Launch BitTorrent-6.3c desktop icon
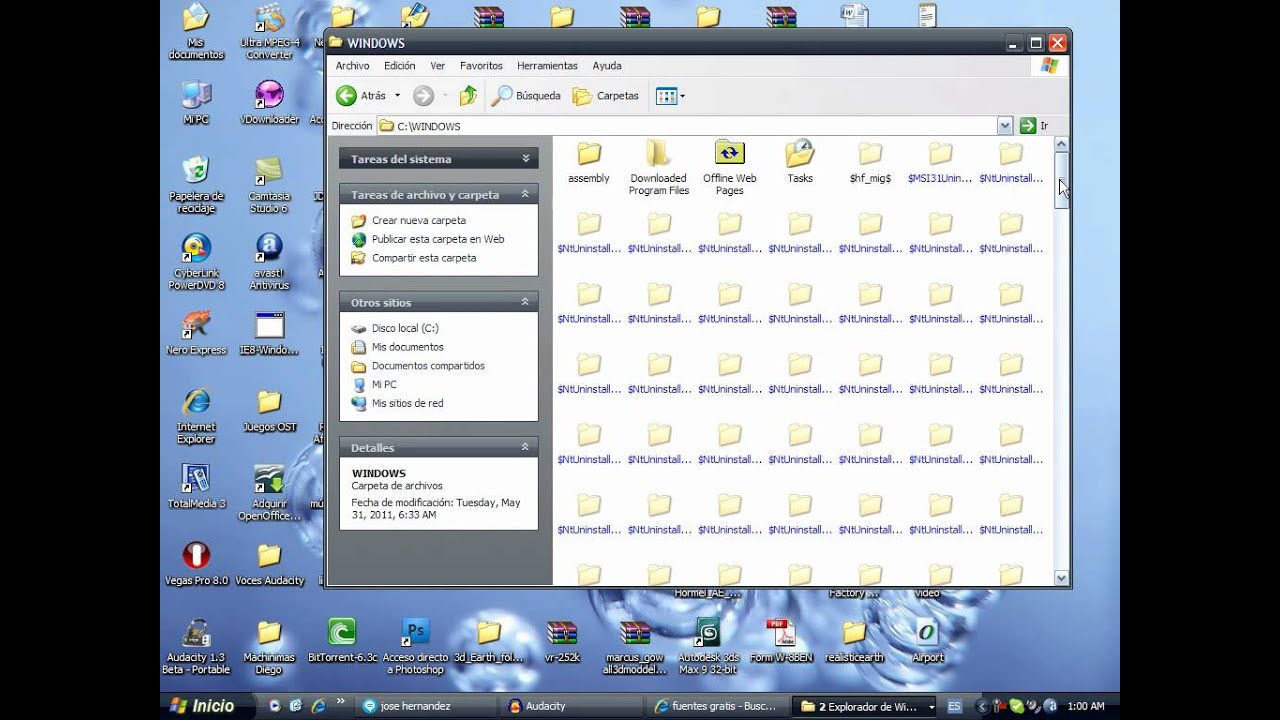The height and width of the screenshot is (720, 1280). 342,641
